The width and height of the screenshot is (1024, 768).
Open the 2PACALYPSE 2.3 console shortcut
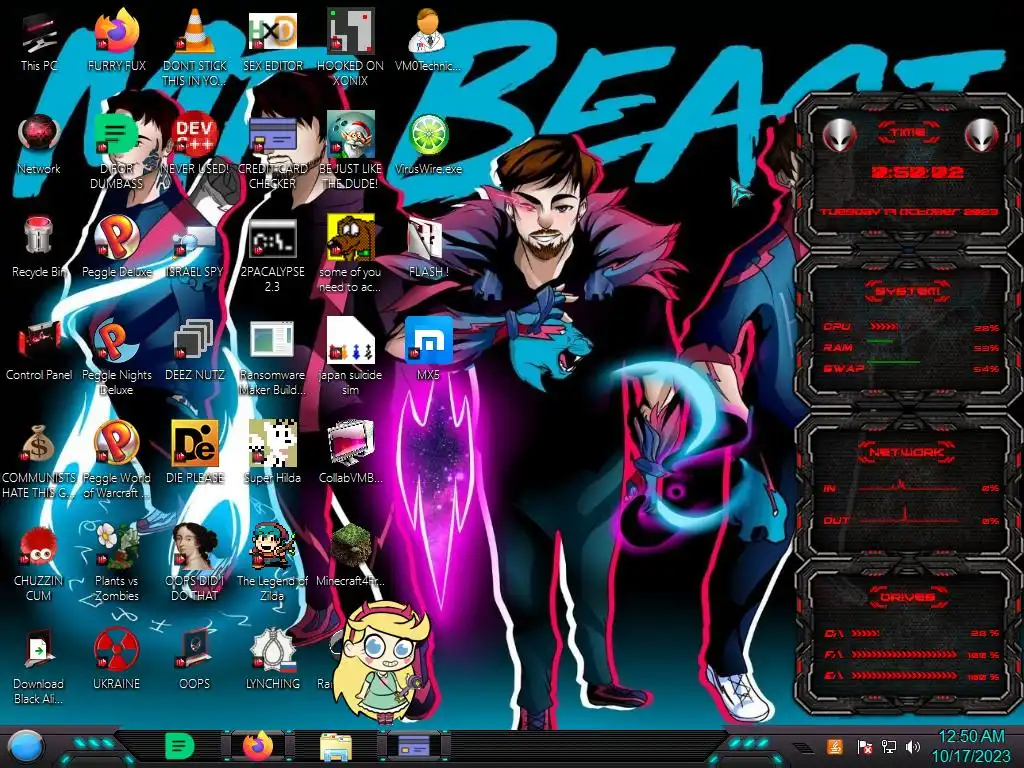272,255
